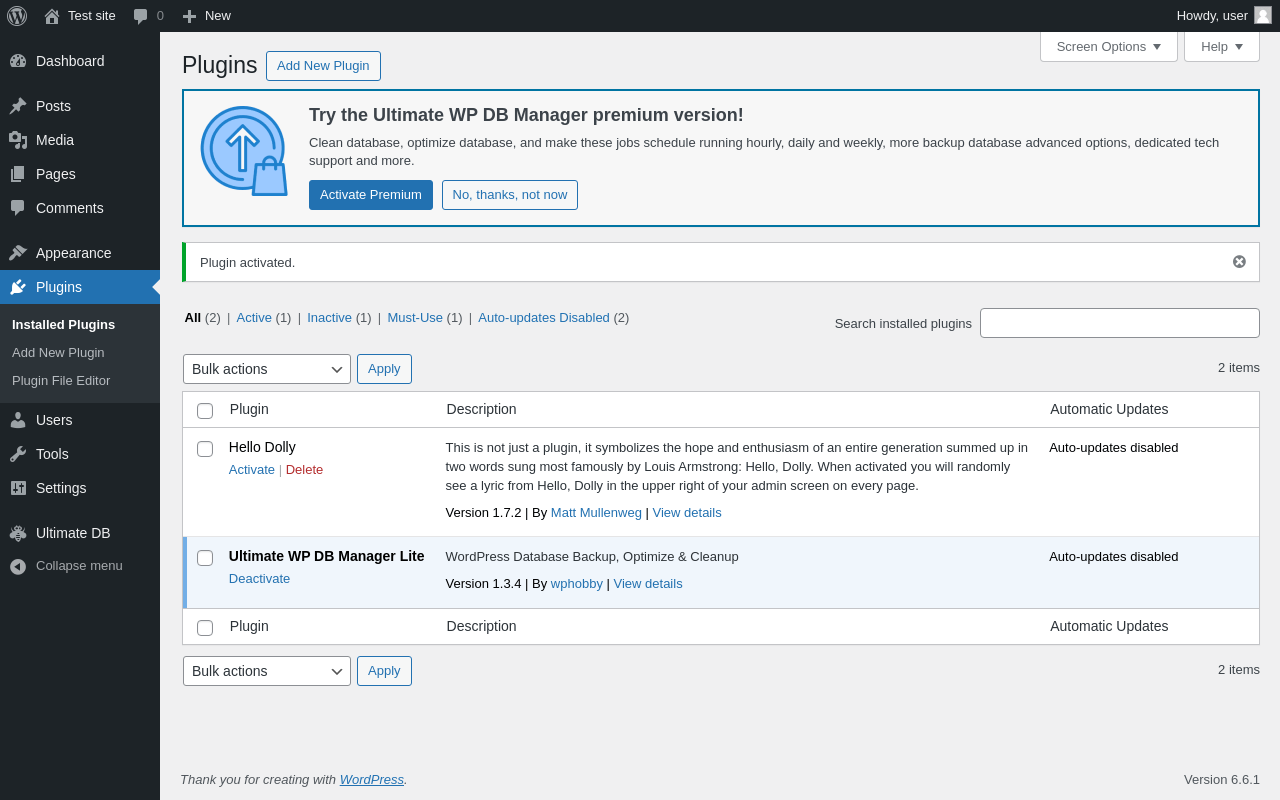This screenshot has height=800, width=1280.
Task: Open Installed Plugins submenu item
Action: click(63, 325)
